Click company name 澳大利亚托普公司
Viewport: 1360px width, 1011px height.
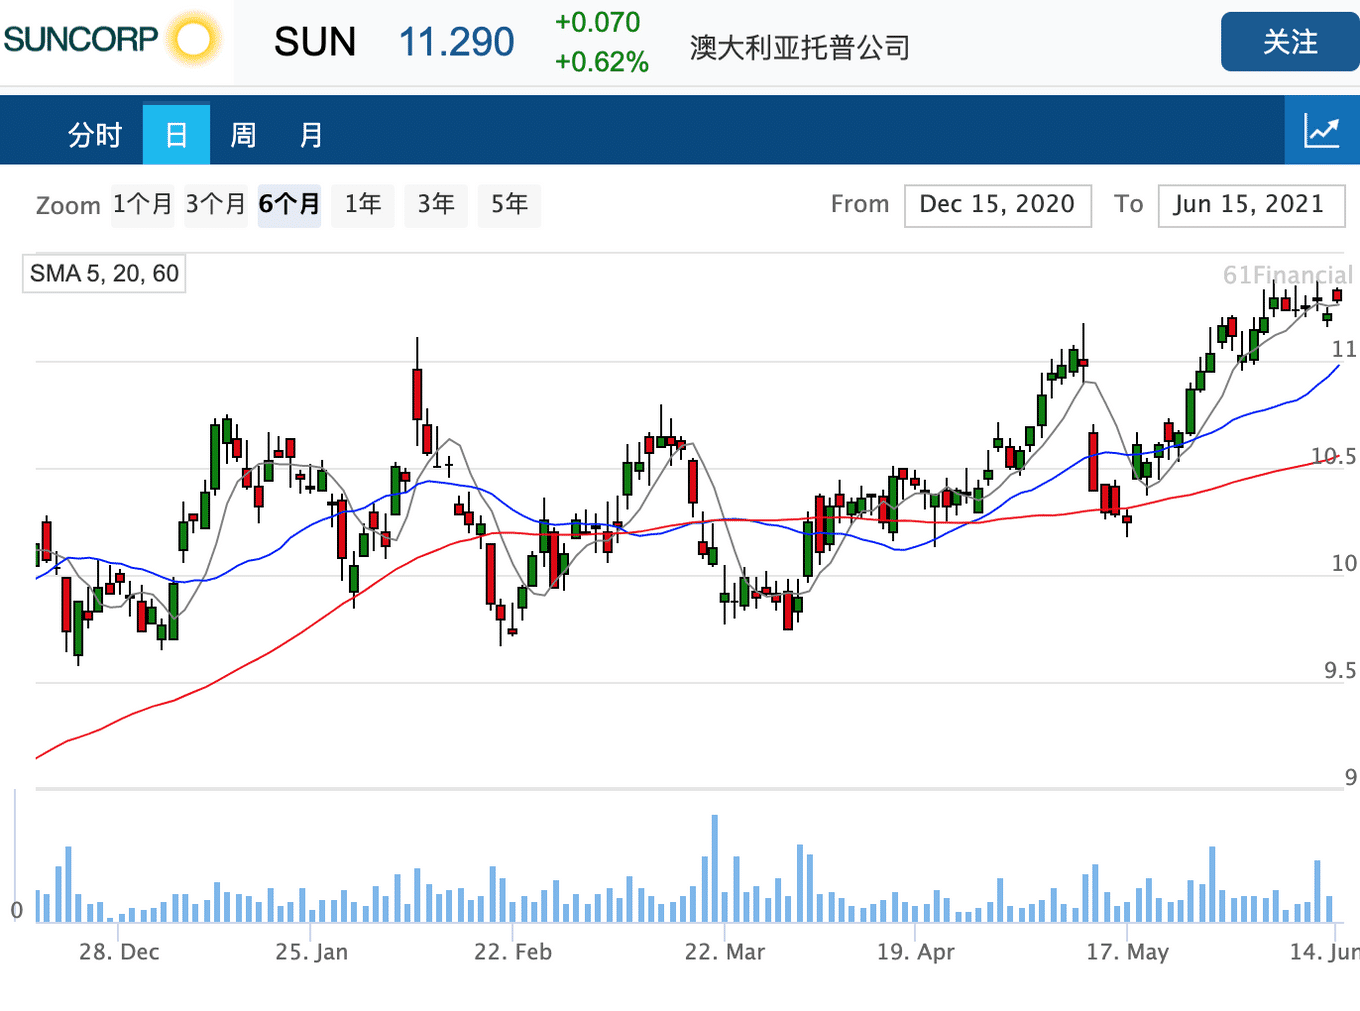[x=800, y=47]
